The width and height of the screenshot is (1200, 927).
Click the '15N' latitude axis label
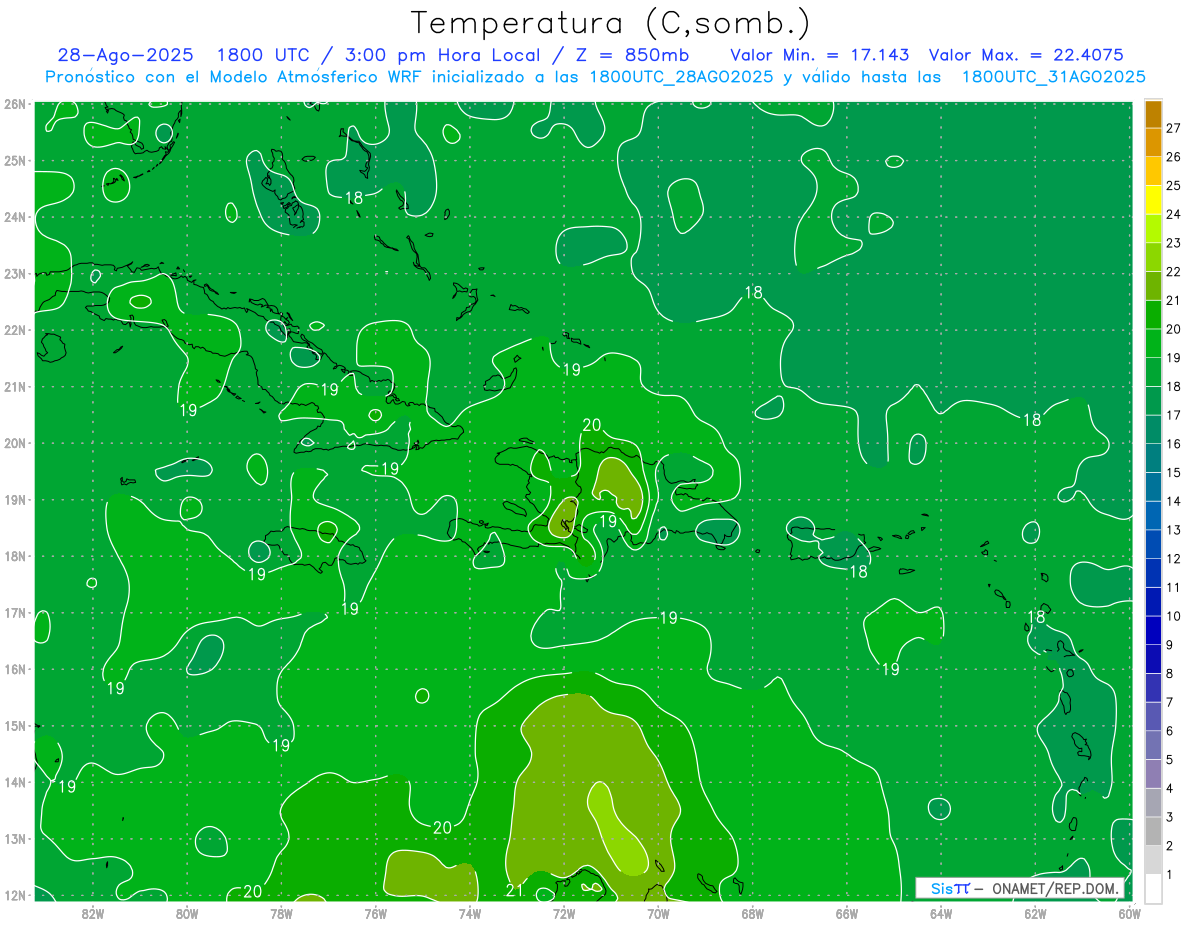[15, 726]
